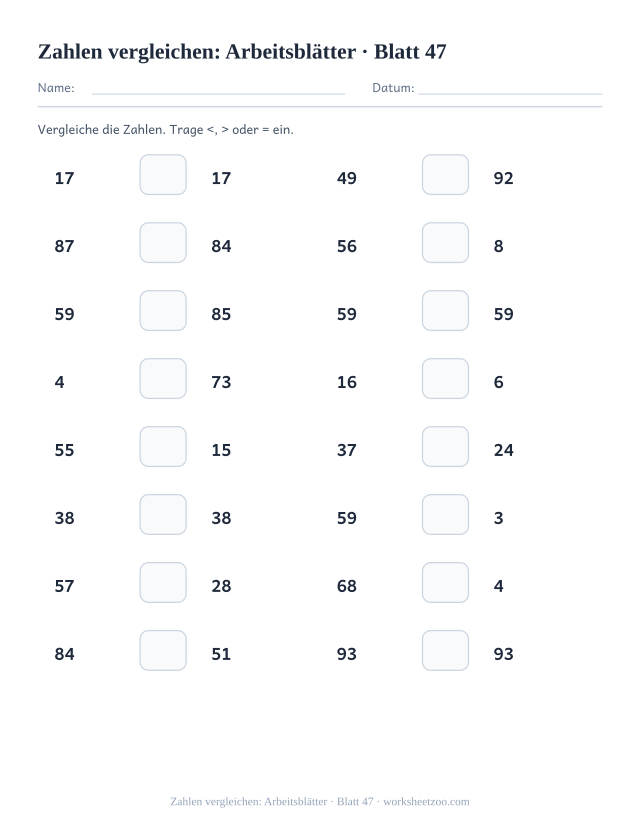
Task: Click the worksheetzoo.com footer text
Action: (426, 802)
